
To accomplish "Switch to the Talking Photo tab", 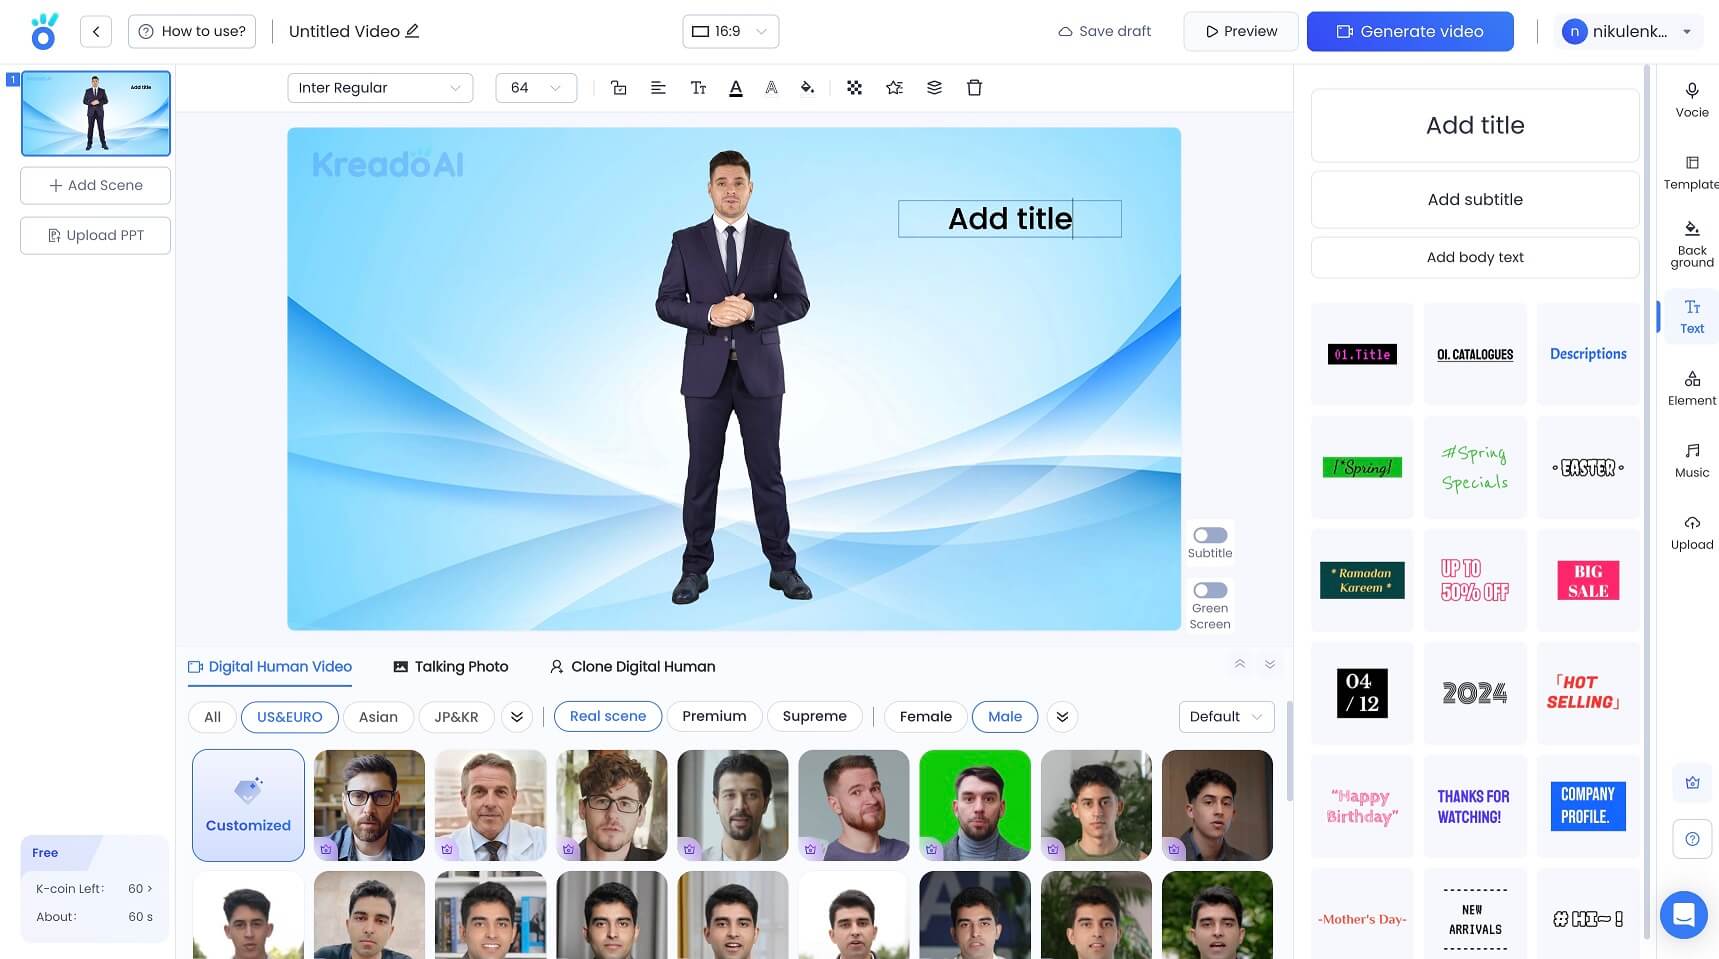I will click(x=451, y=667).
